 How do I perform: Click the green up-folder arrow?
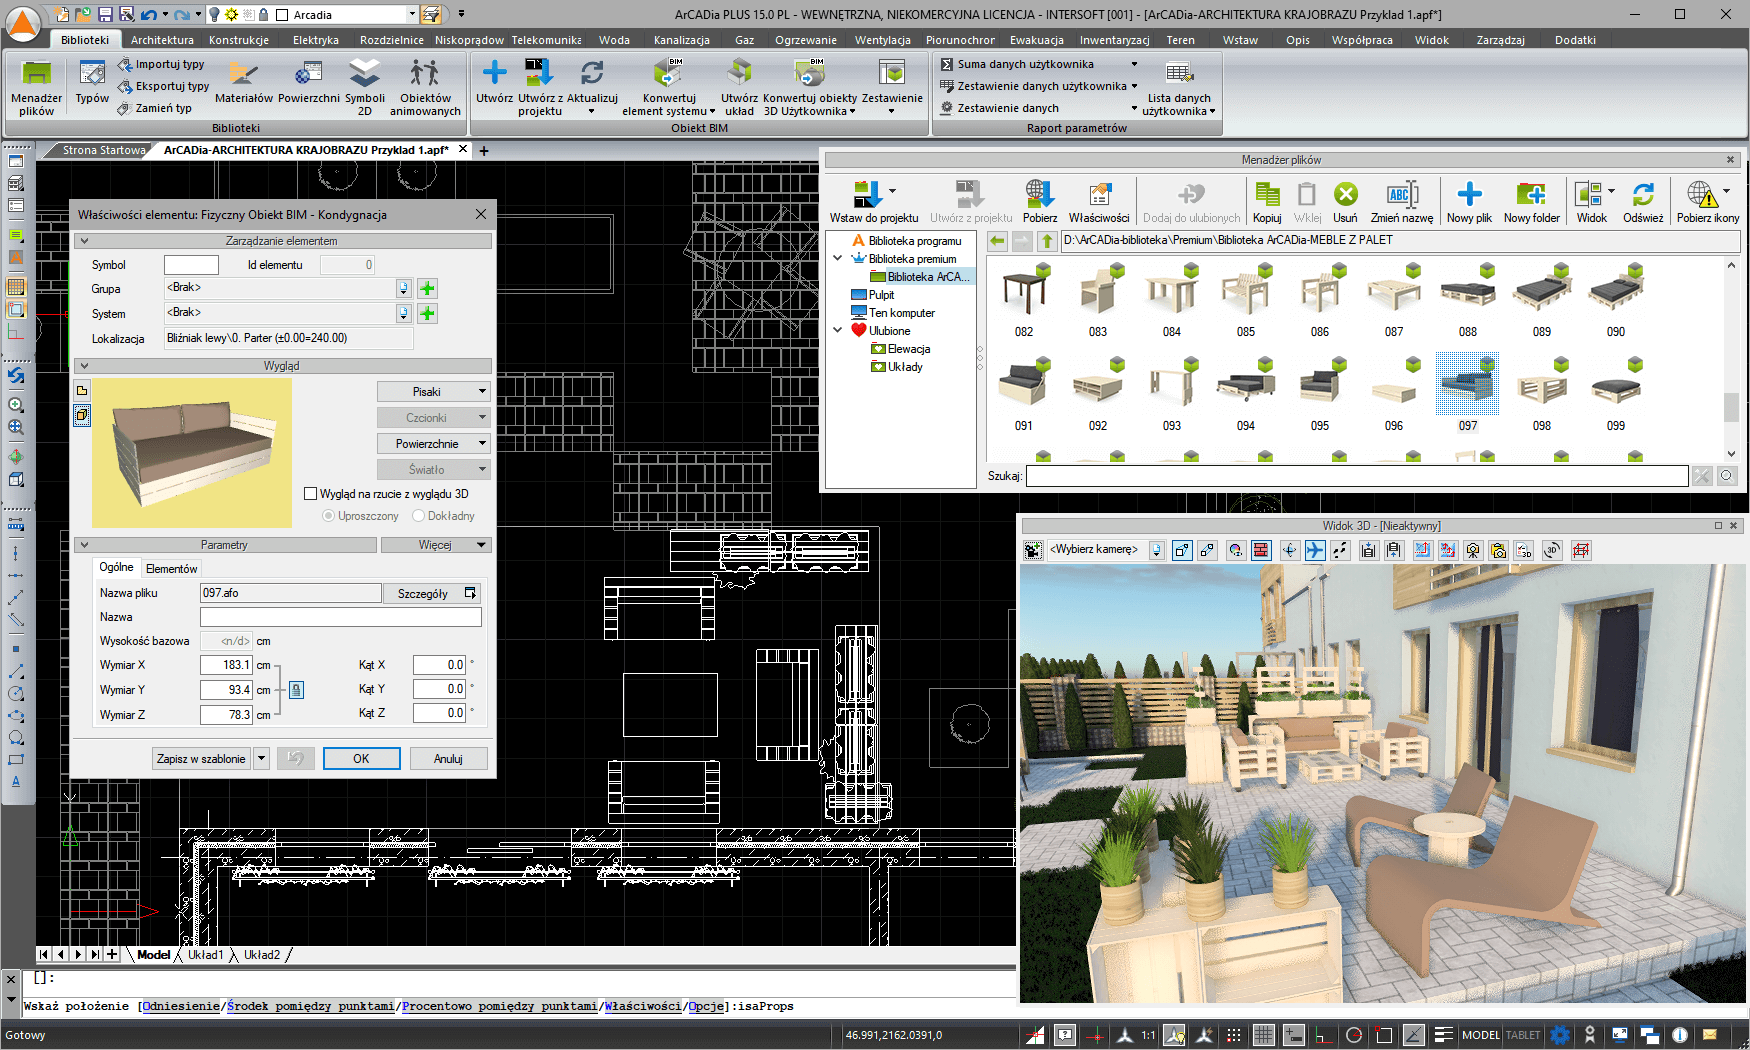(x=1046, y=240)
